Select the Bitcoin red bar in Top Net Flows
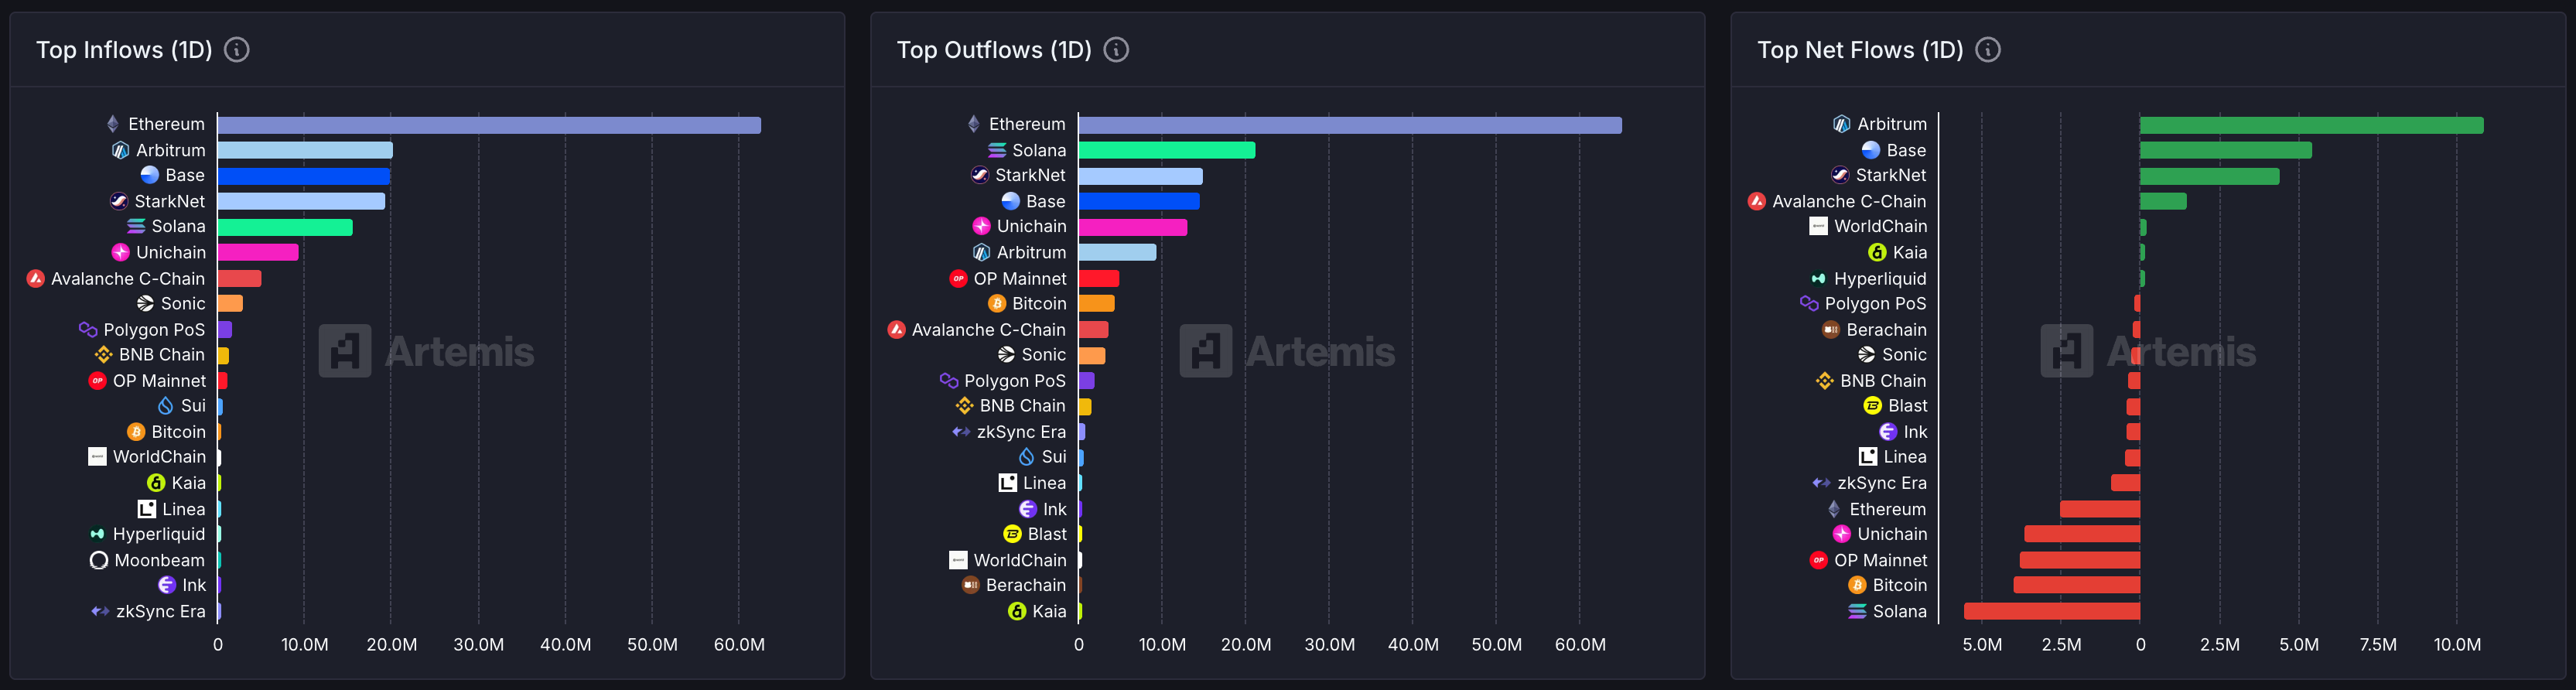Image resolution: width=2576 pixels, height=690 pixels. (x=2077, y=585)
